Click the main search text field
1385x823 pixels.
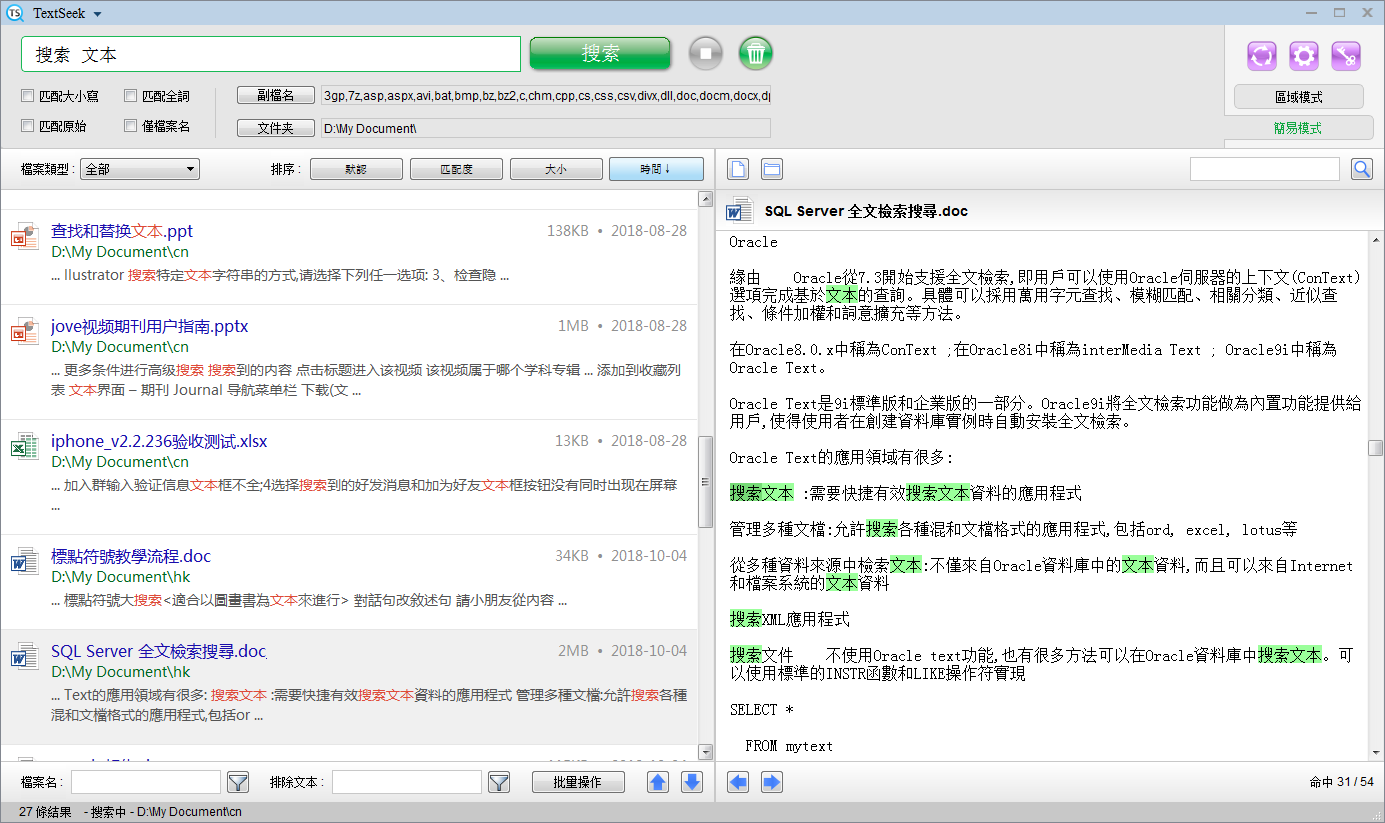[271, 54]
